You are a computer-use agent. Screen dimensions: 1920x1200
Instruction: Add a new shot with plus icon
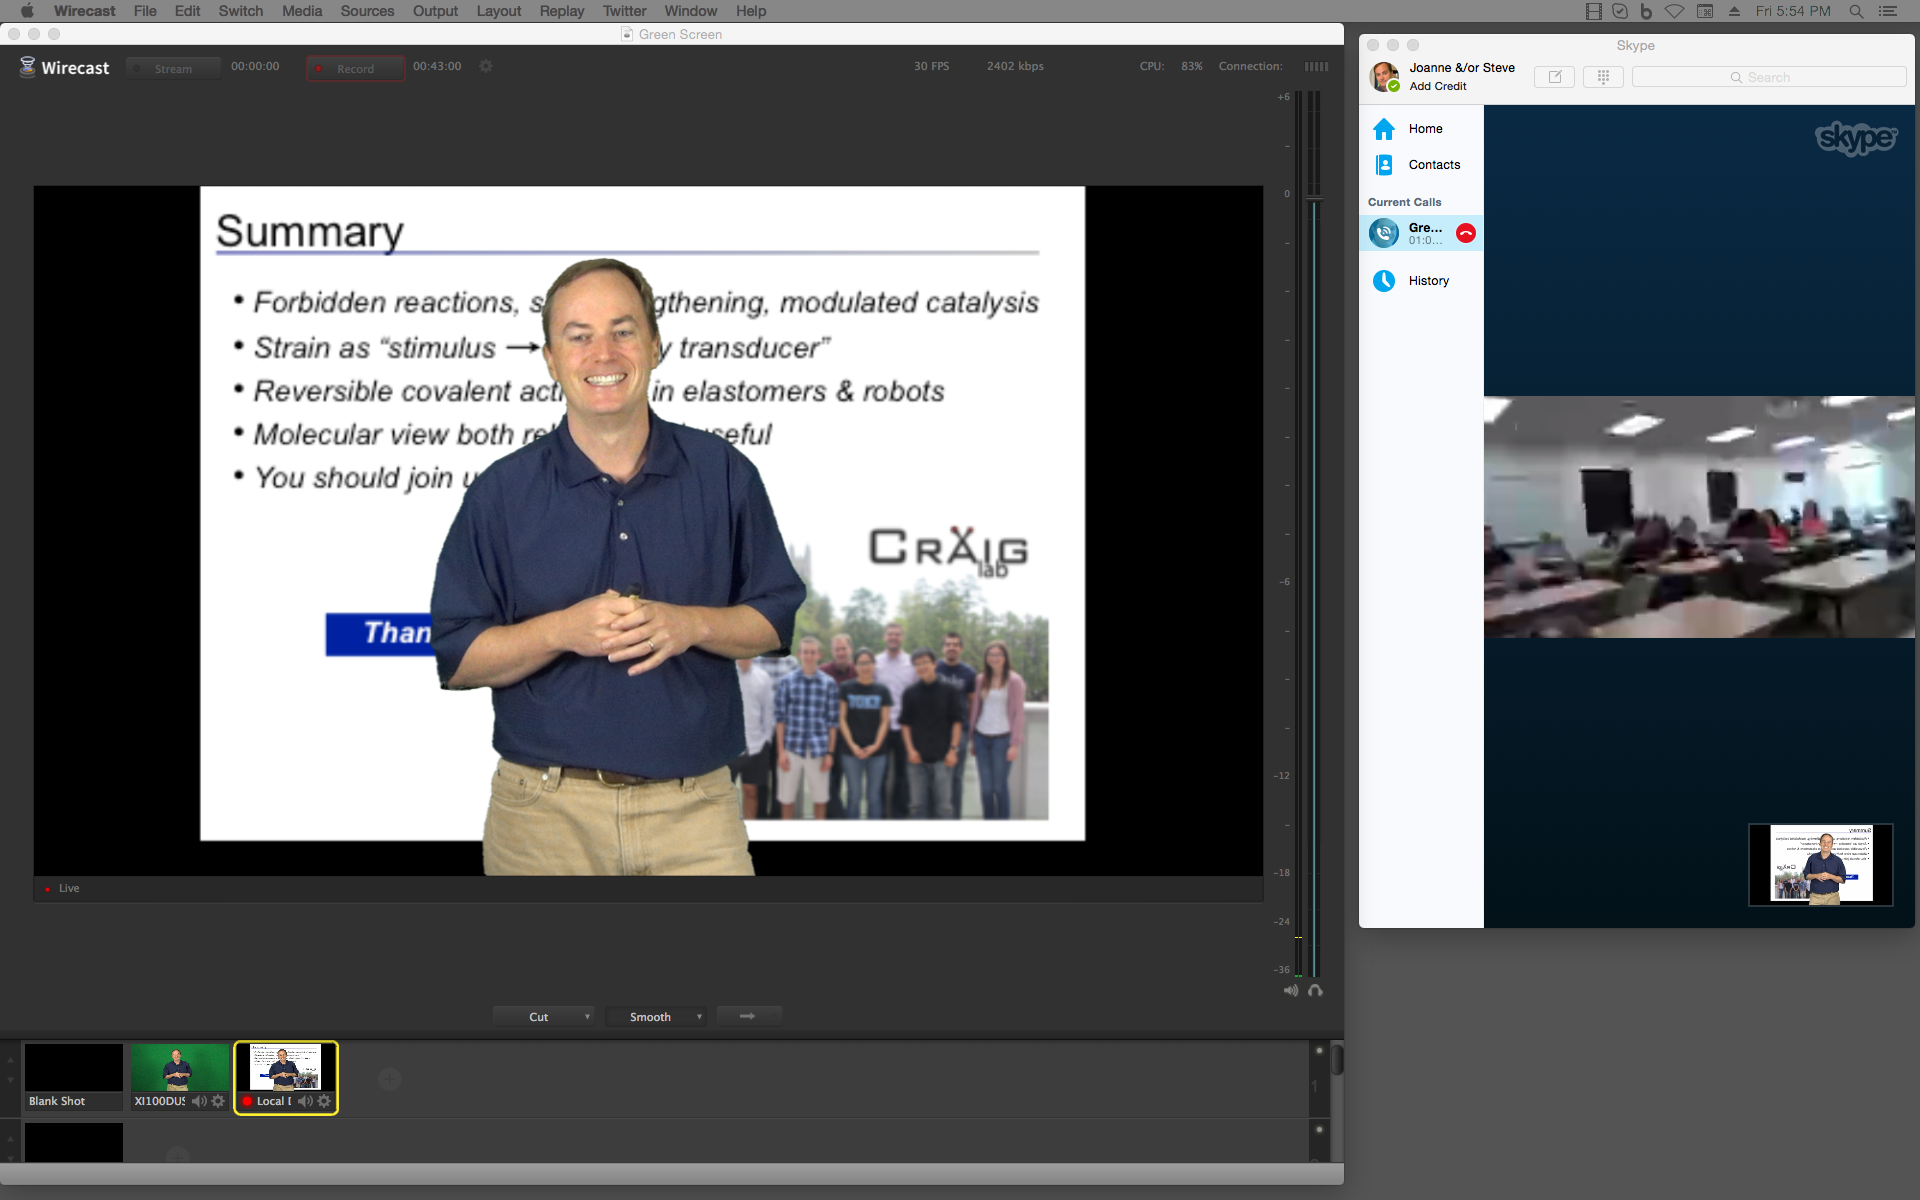[x=390, y=1078]
